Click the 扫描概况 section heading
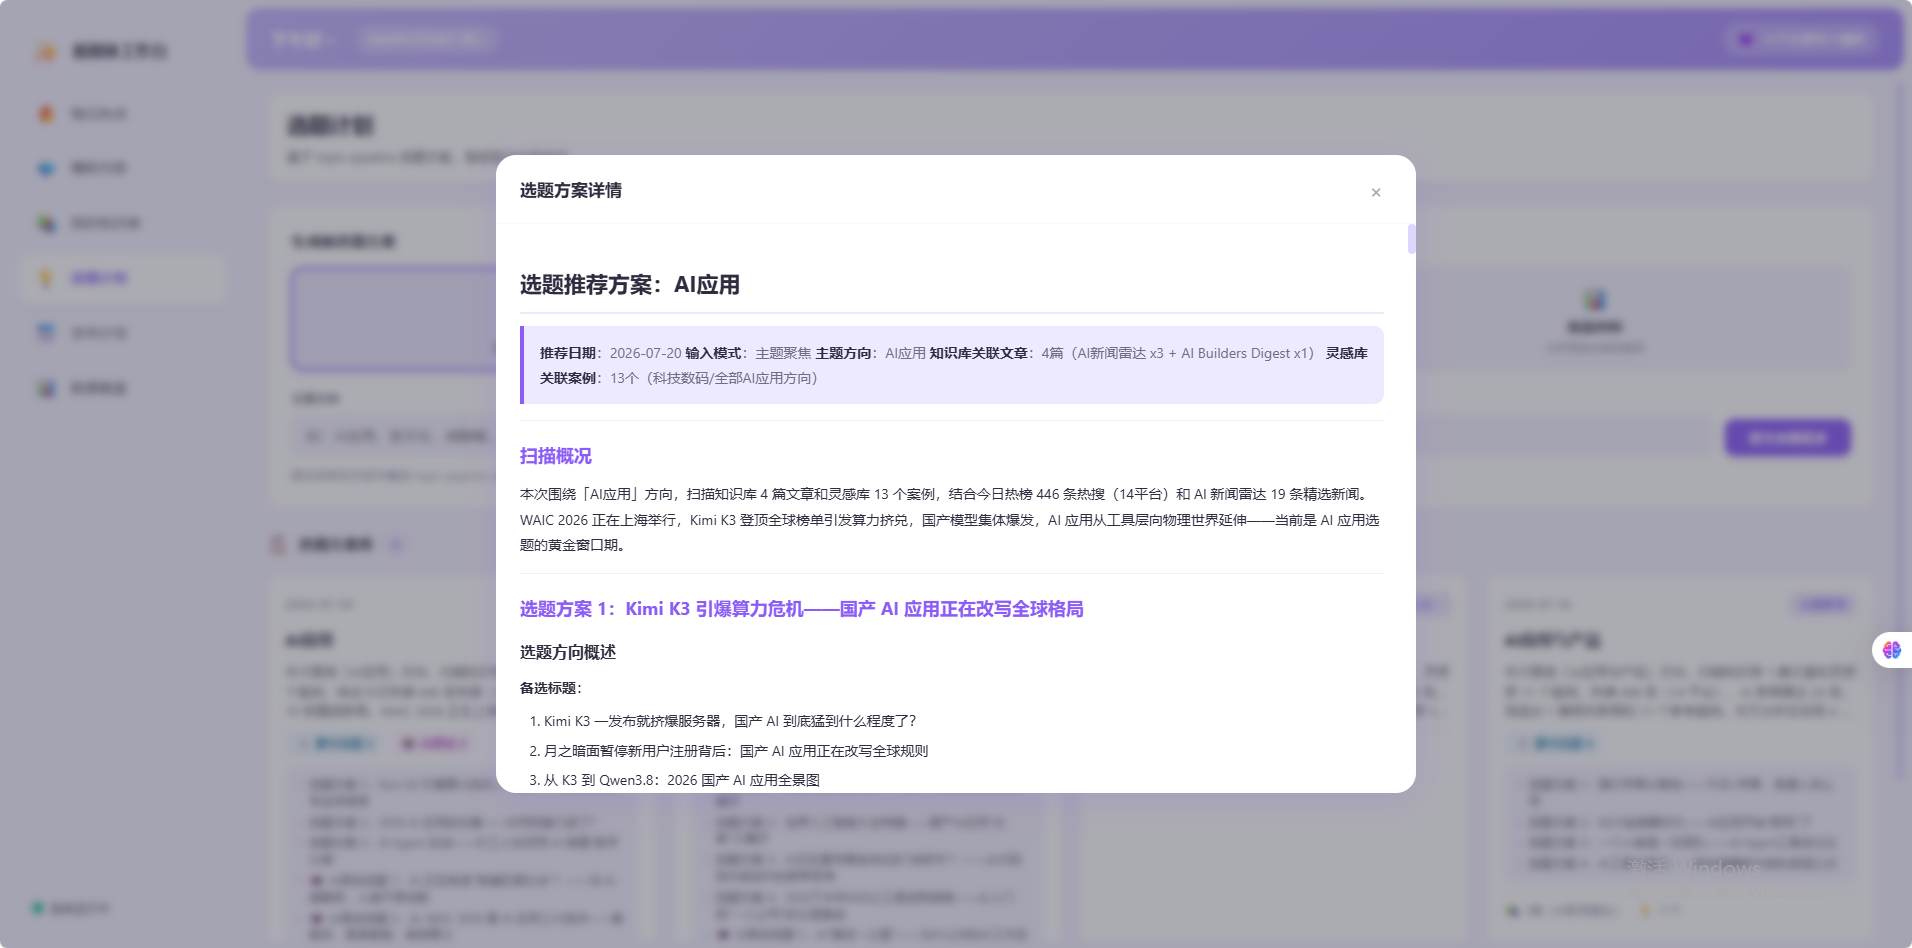The width and height of the screenshot is (1912, 948). tap(556, 456)
